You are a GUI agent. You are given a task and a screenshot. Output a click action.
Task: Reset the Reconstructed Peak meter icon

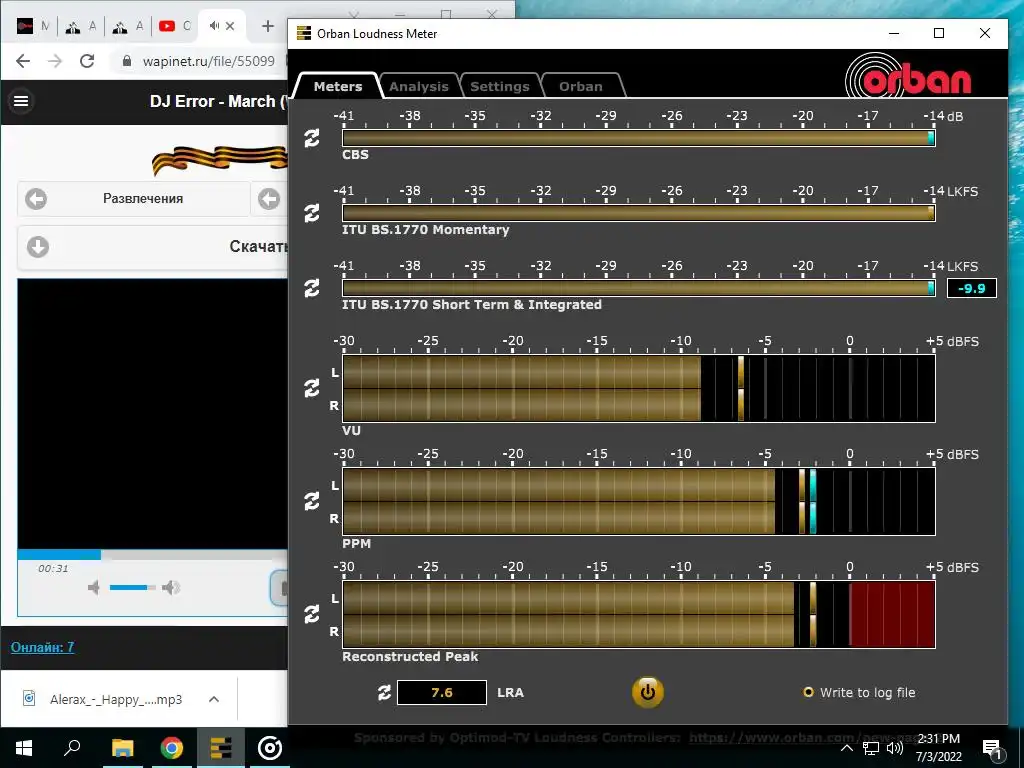pos(312,614)
